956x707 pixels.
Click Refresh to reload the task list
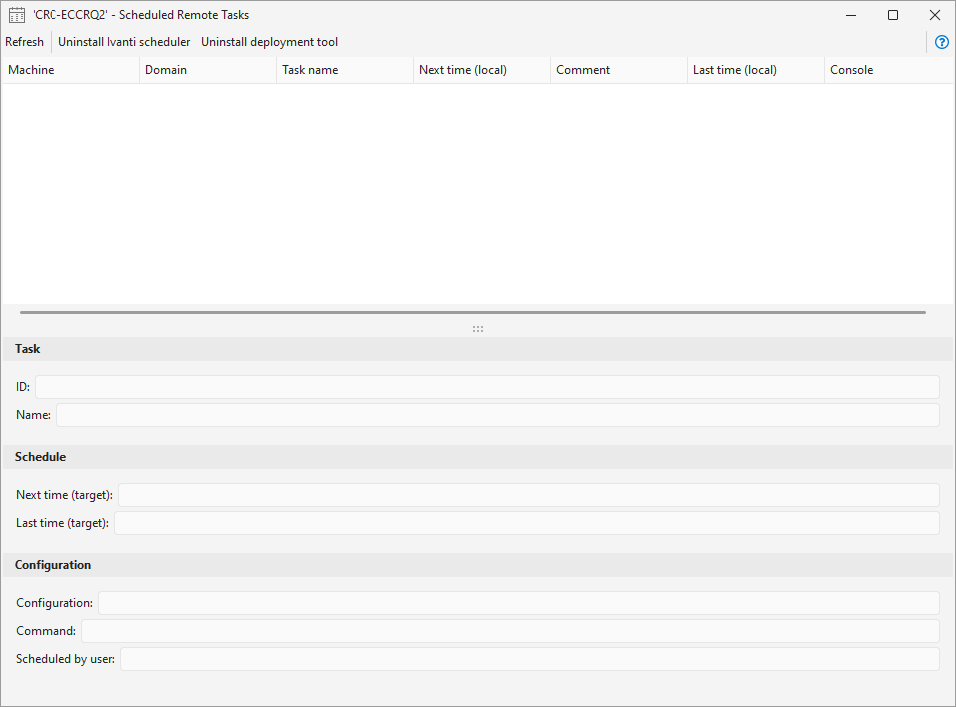(x=24, y=42)
